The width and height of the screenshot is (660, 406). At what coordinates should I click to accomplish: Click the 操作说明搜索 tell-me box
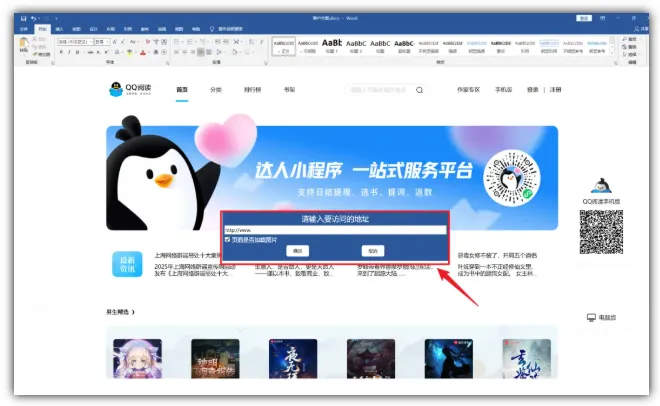[226, 29]
